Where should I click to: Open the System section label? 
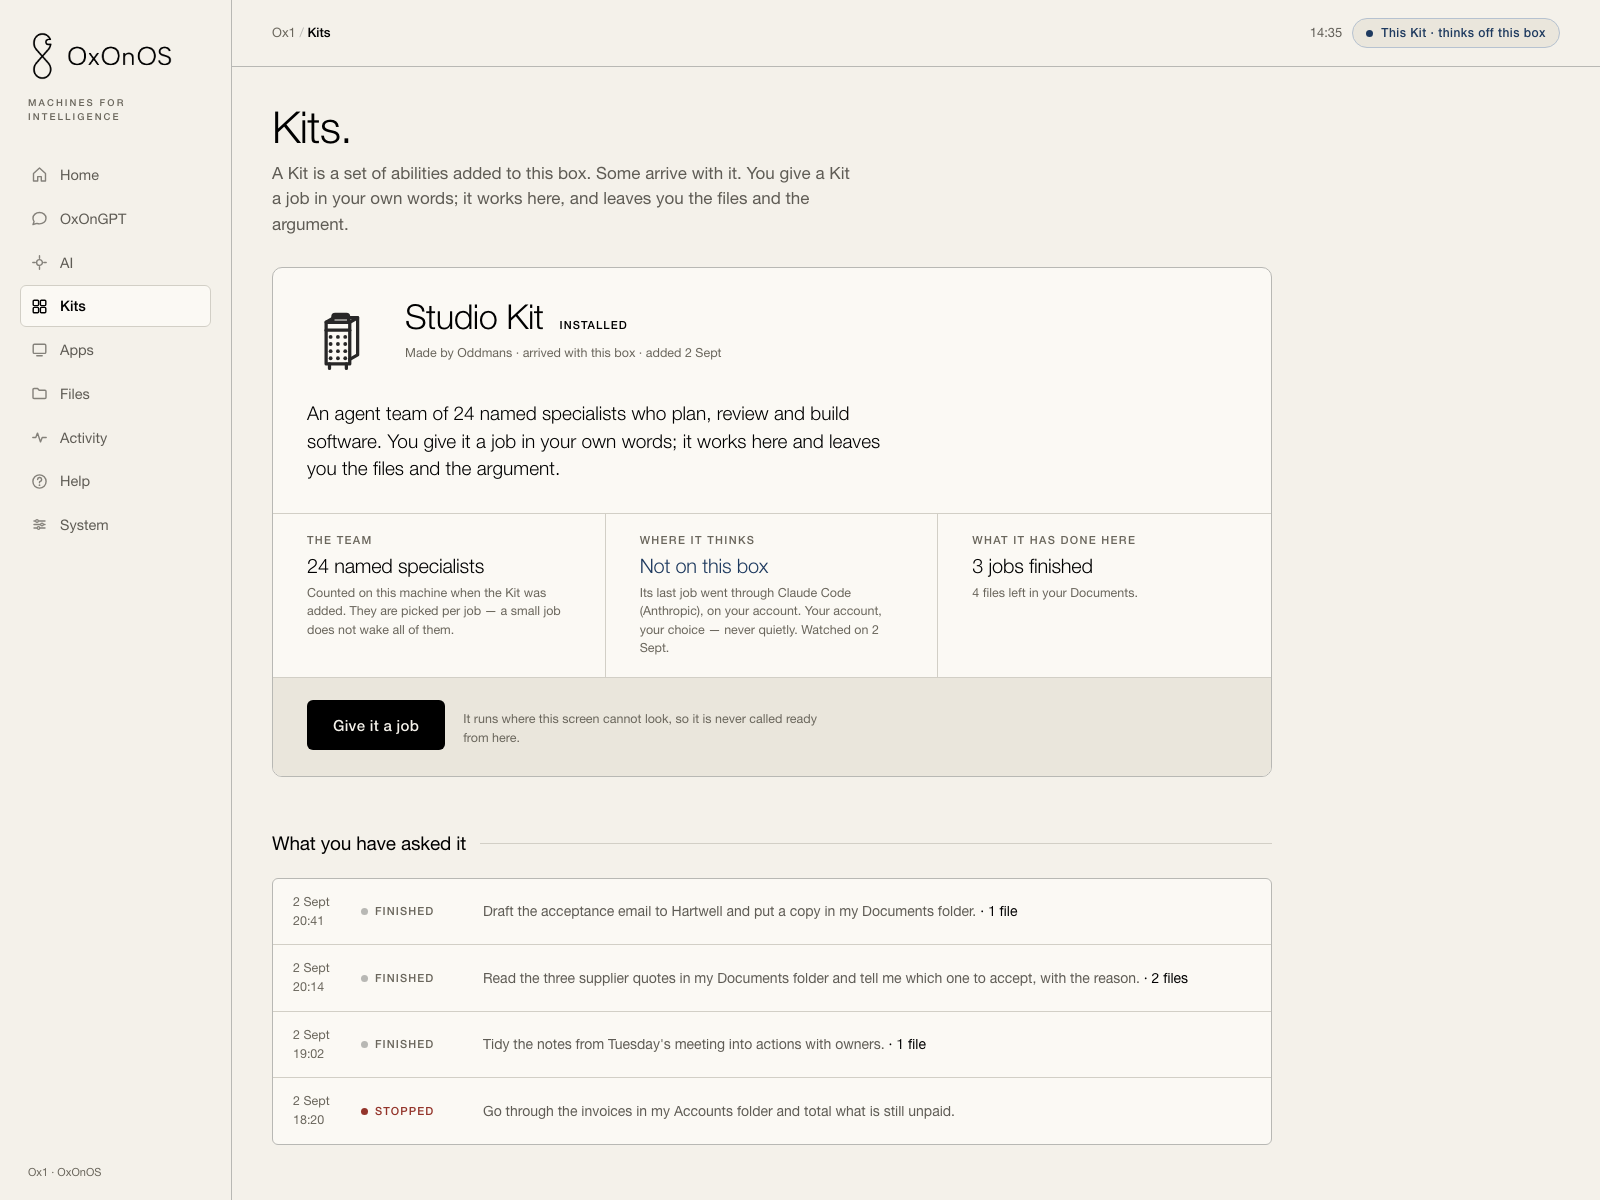pyautogui.click(x=84, y=525)
